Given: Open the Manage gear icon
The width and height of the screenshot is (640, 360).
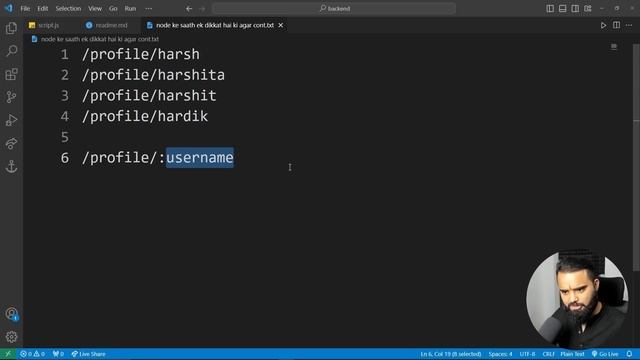Looking at the screenshot, I should [11, 337].
